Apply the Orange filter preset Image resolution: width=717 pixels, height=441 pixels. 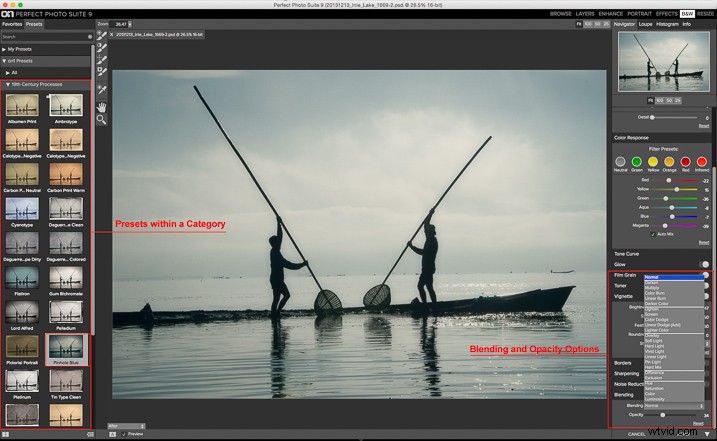668,161
